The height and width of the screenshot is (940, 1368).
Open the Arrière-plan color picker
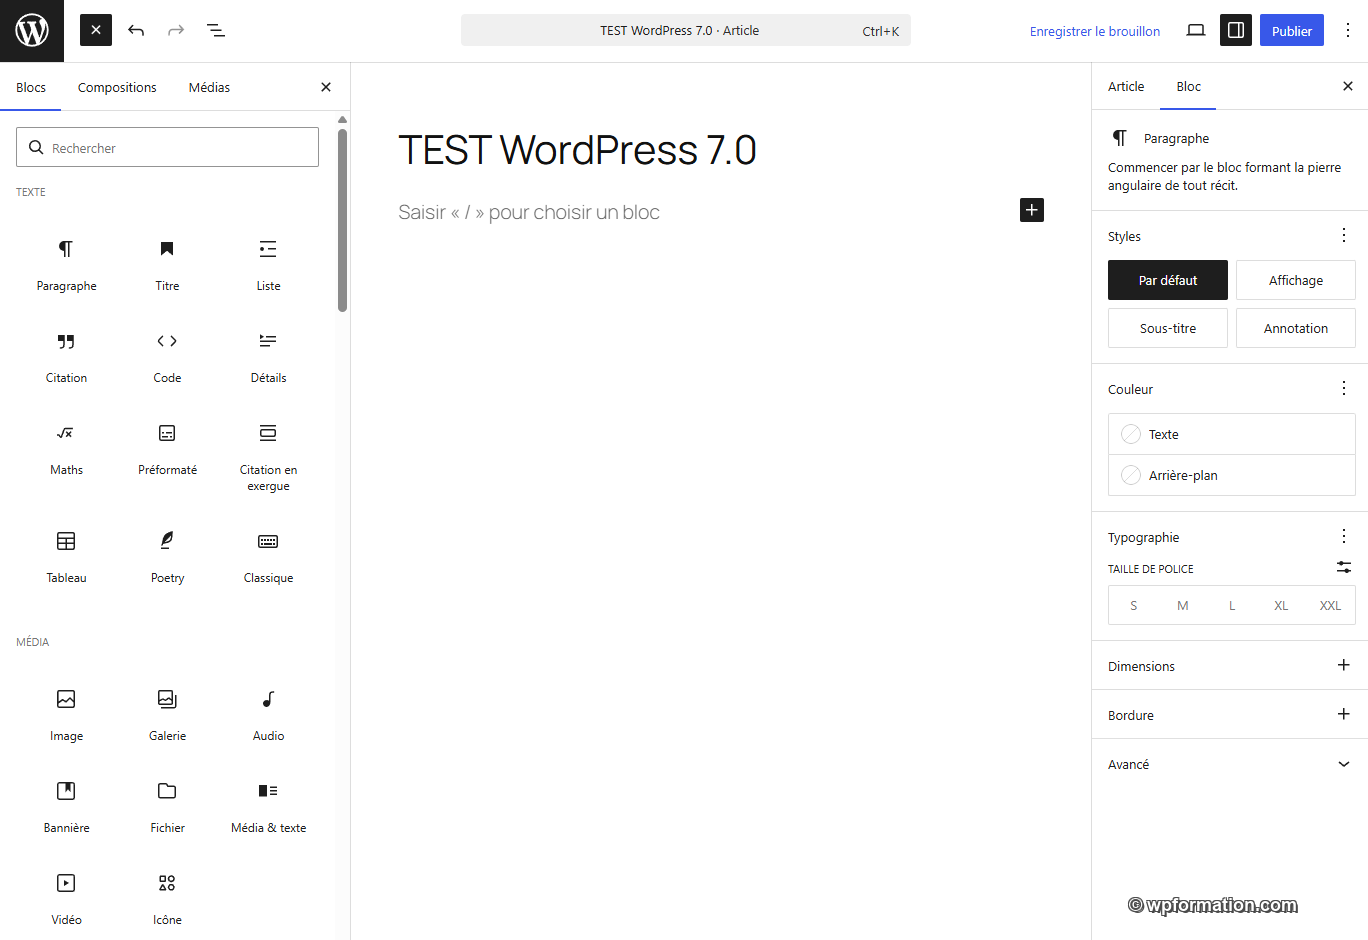[x=1232, y=475]
